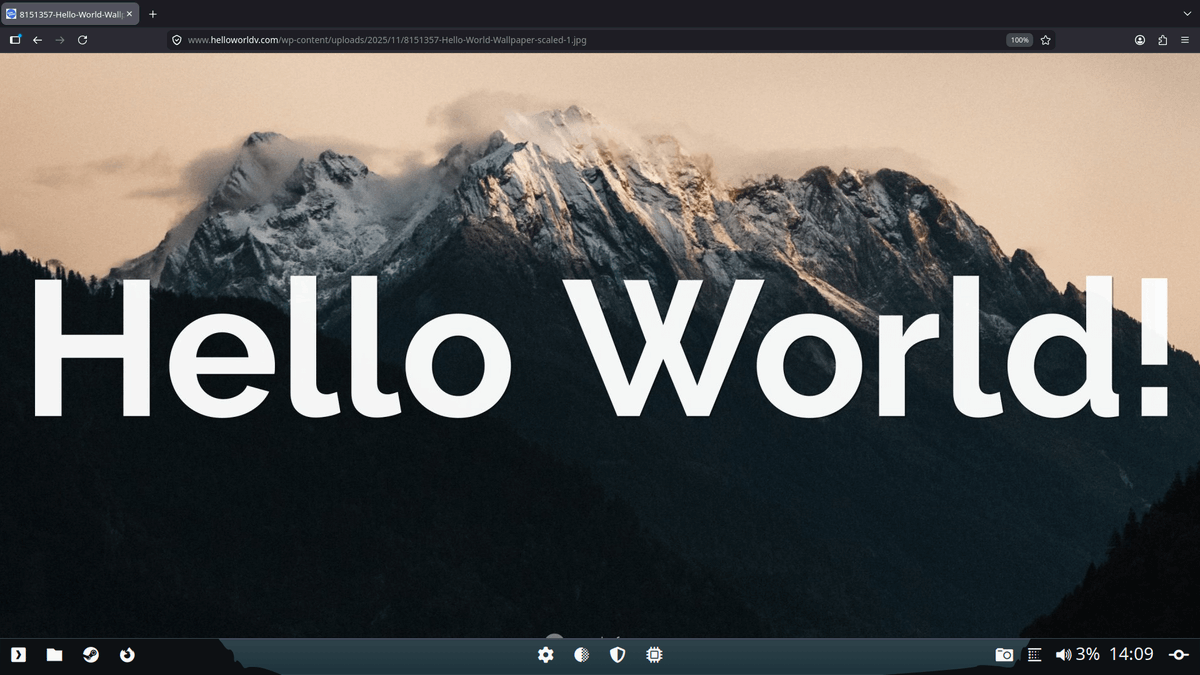Click the site permissions badge in address bar
Viewport: 1200px width, 675px height.
coord(176,40)
